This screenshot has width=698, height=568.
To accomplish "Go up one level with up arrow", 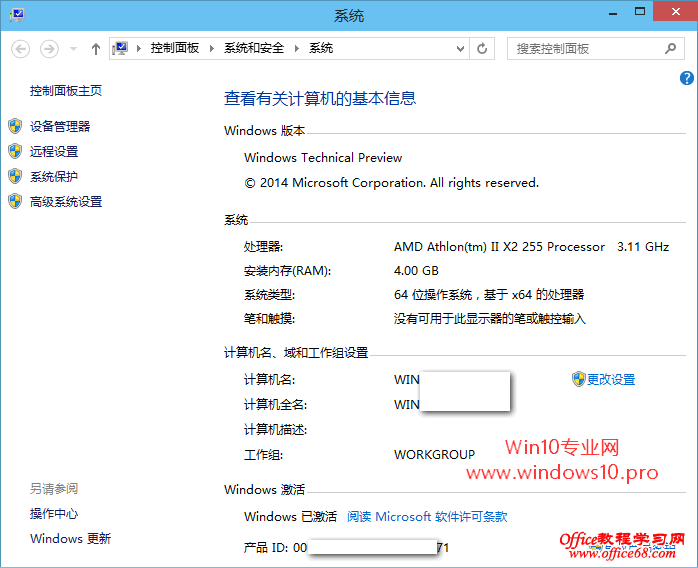I will (x=96, y=49).
